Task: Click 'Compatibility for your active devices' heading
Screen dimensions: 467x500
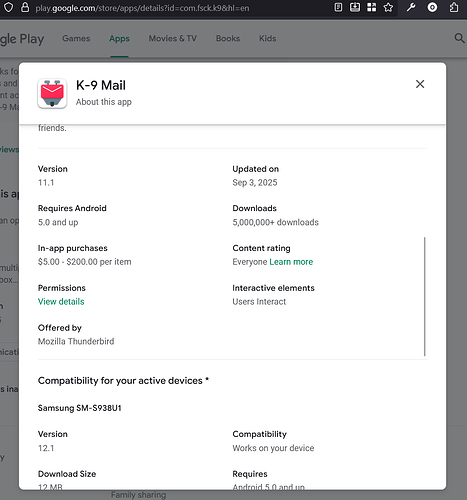Action: coord(123,381)
